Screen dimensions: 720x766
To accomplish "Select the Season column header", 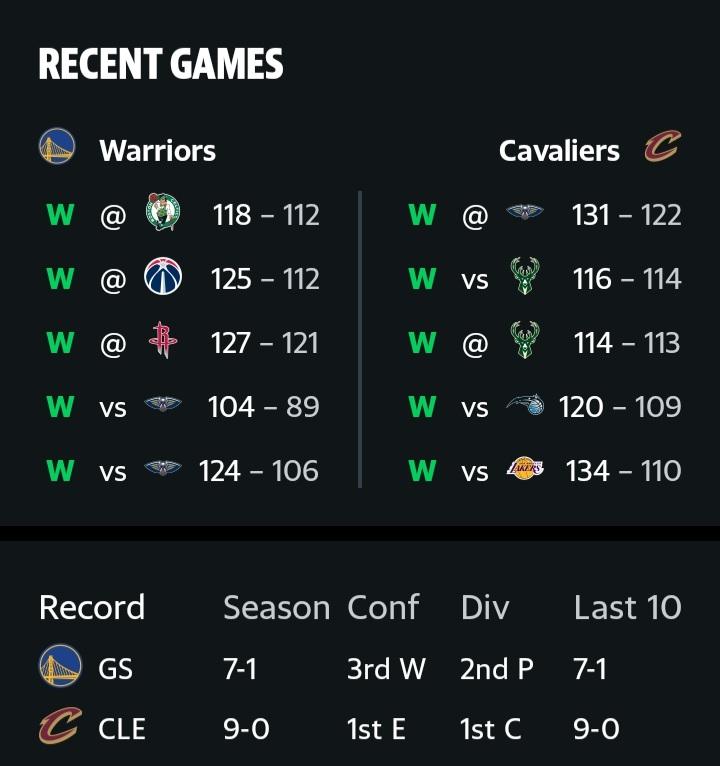I will tap(276, 608).
